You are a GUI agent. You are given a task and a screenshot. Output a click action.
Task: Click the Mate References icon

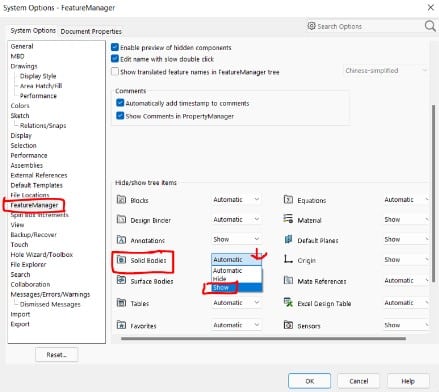(x=288, y=280)
